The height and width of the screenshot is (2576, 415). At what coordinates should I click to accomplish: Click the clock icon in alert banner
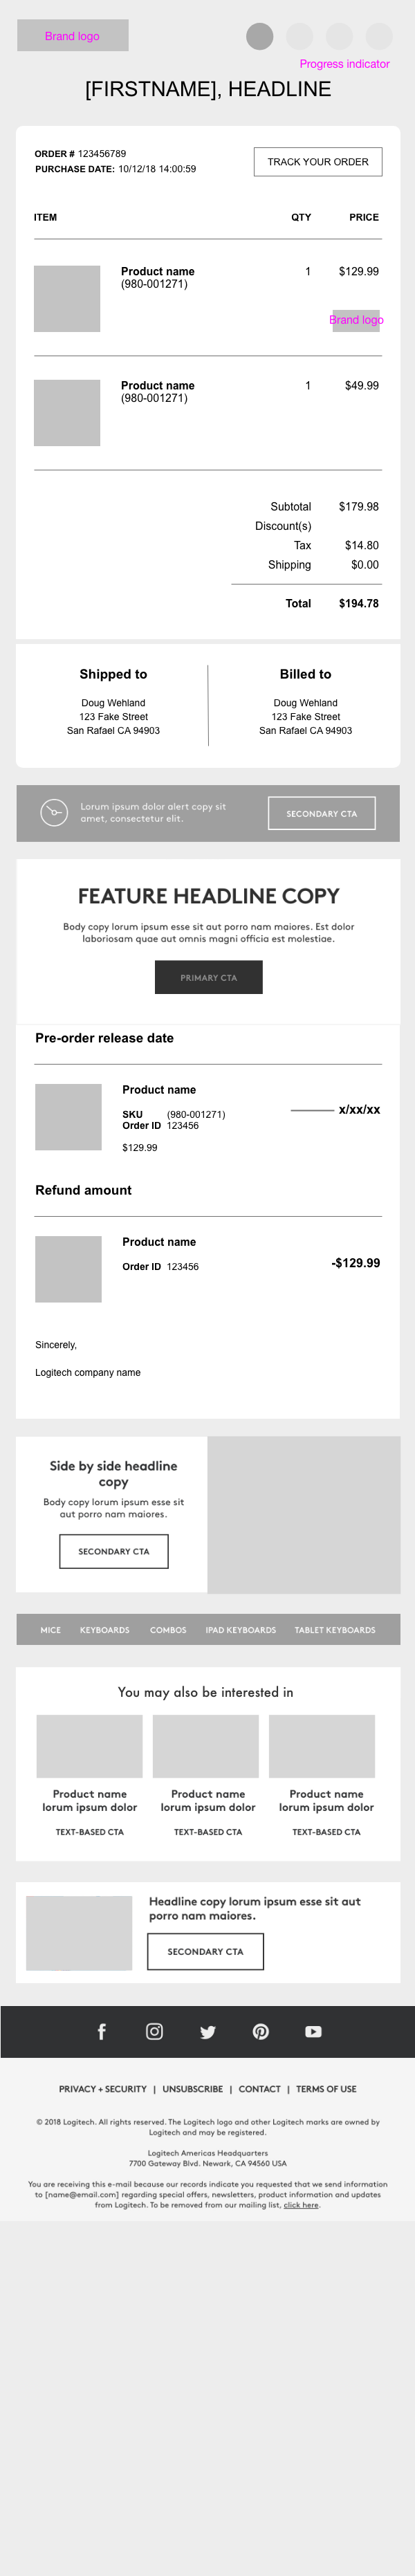tap(53, 812)
